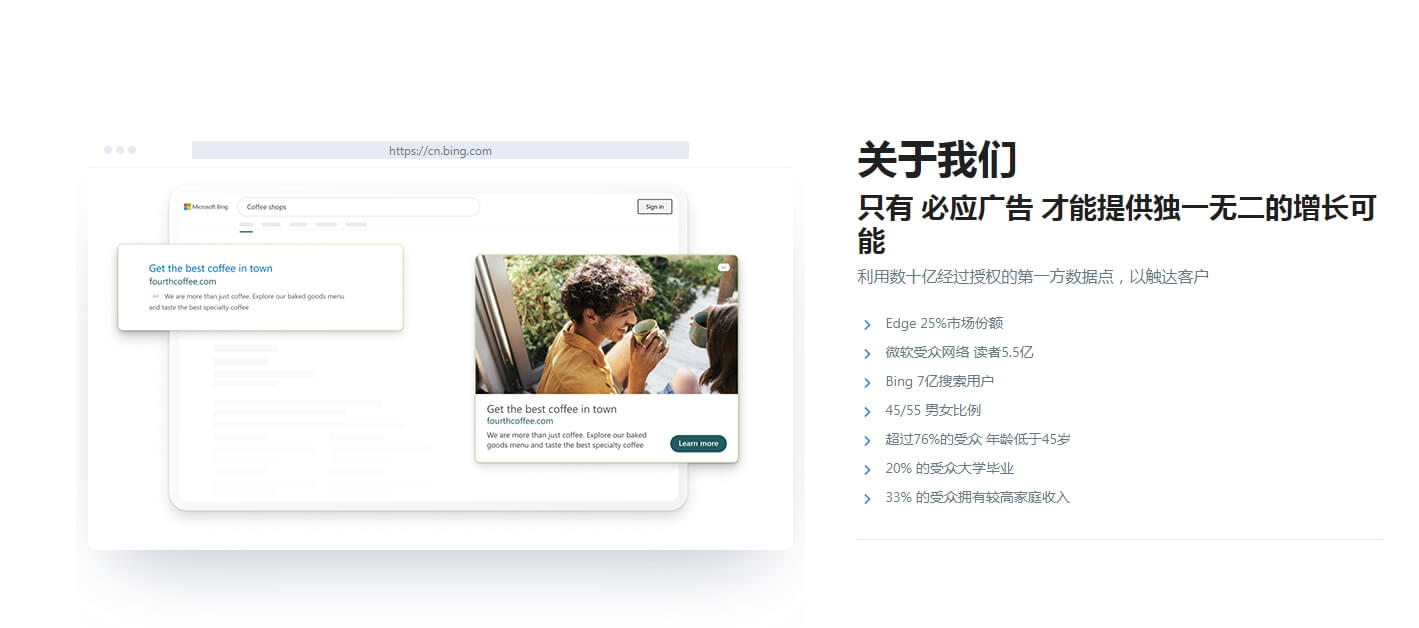
Task: Click the chevron beside 45/55 男女比例
Action: [x=867, y=412]
